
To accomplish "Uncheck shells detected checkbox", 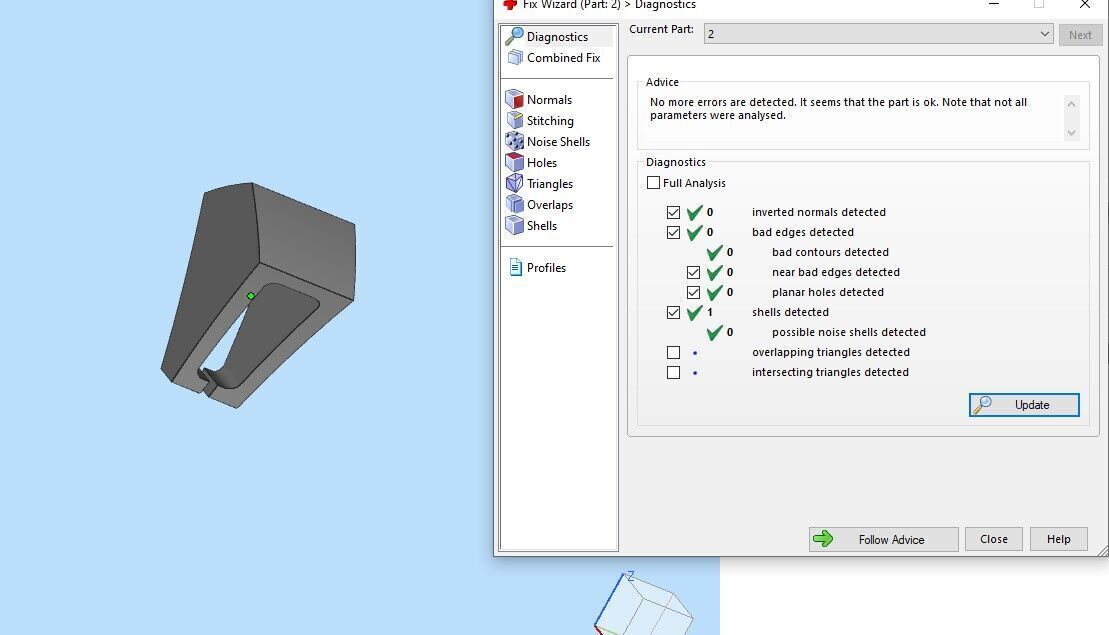I will pyautogui.click(x=673, y=312).
